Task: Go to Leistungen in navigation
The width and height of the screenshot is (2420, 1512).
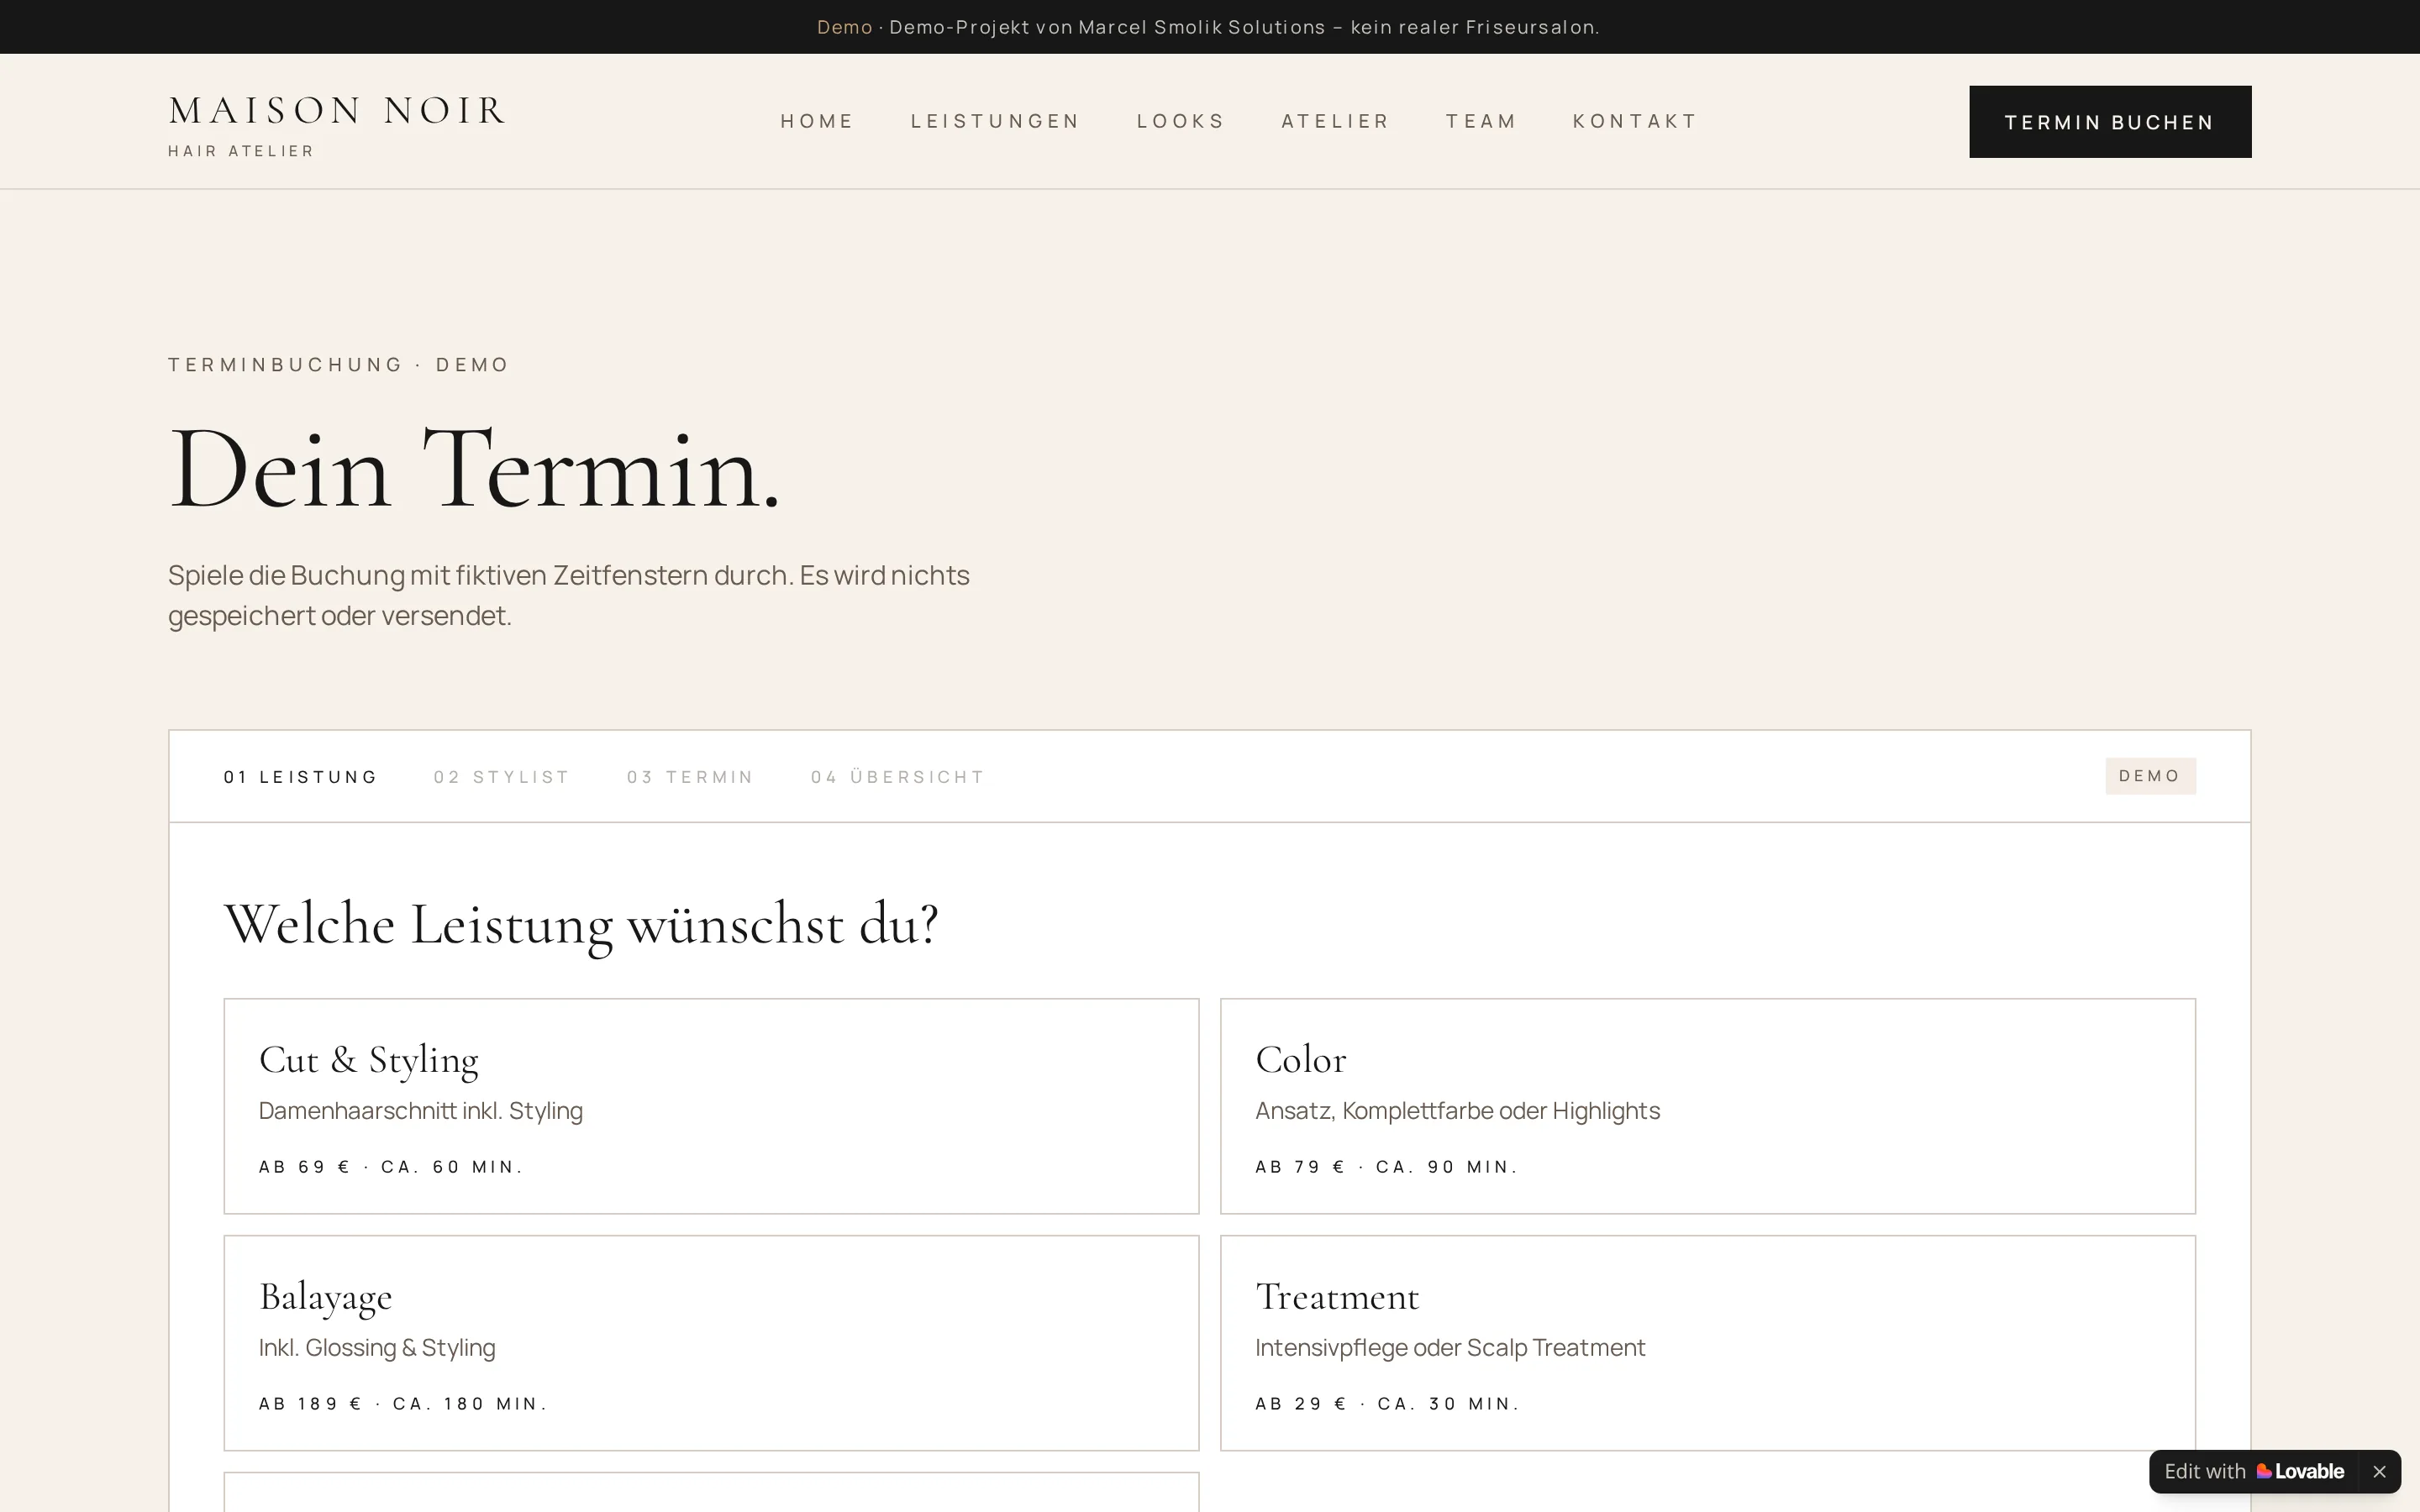Action: coord(995,121)
